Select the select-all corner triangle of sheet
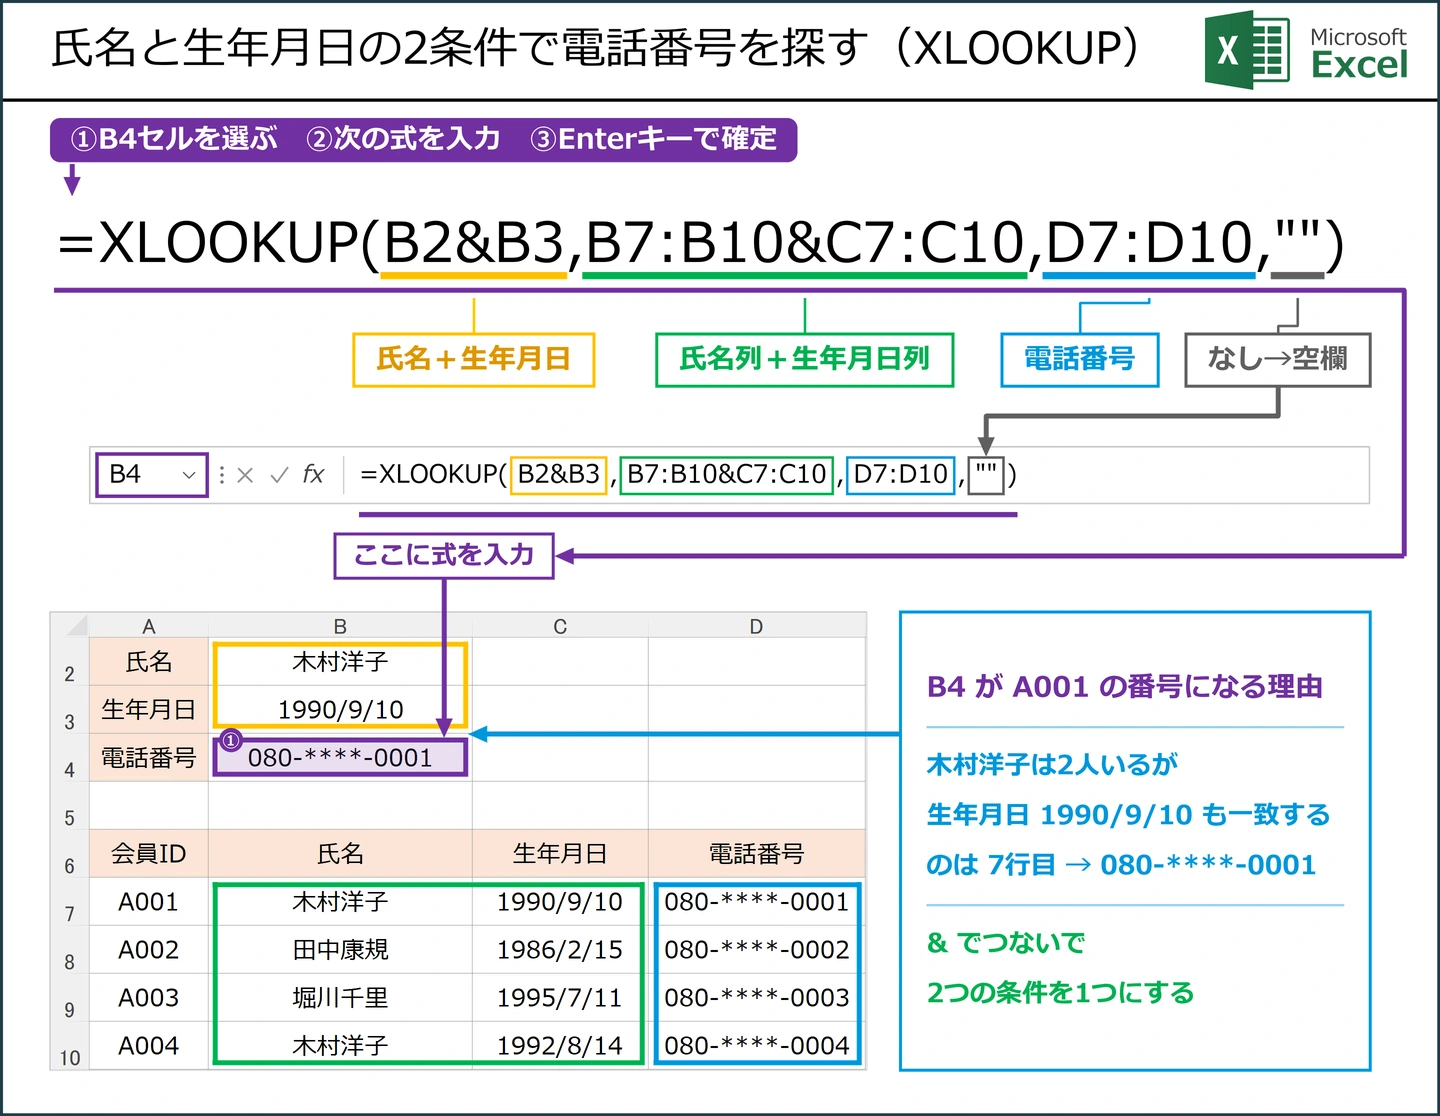Image resolution: width=1440 pixels, height=1116 pixels. pos(76,626)
